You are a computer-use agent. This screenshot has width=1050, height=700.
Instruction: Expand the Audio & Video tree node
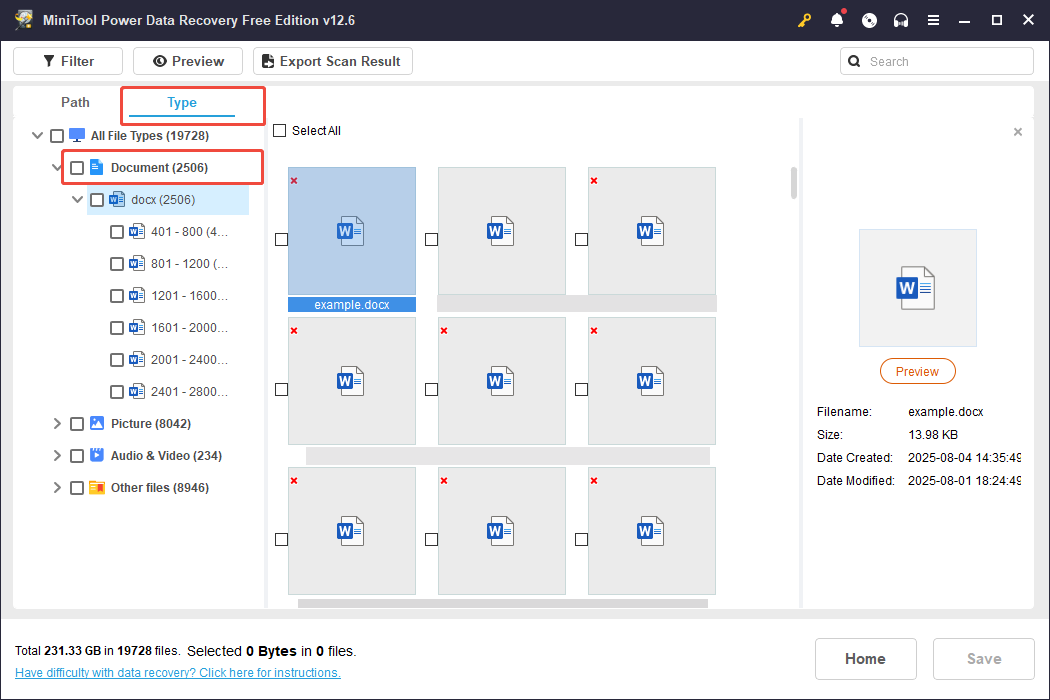click(57, 456)
